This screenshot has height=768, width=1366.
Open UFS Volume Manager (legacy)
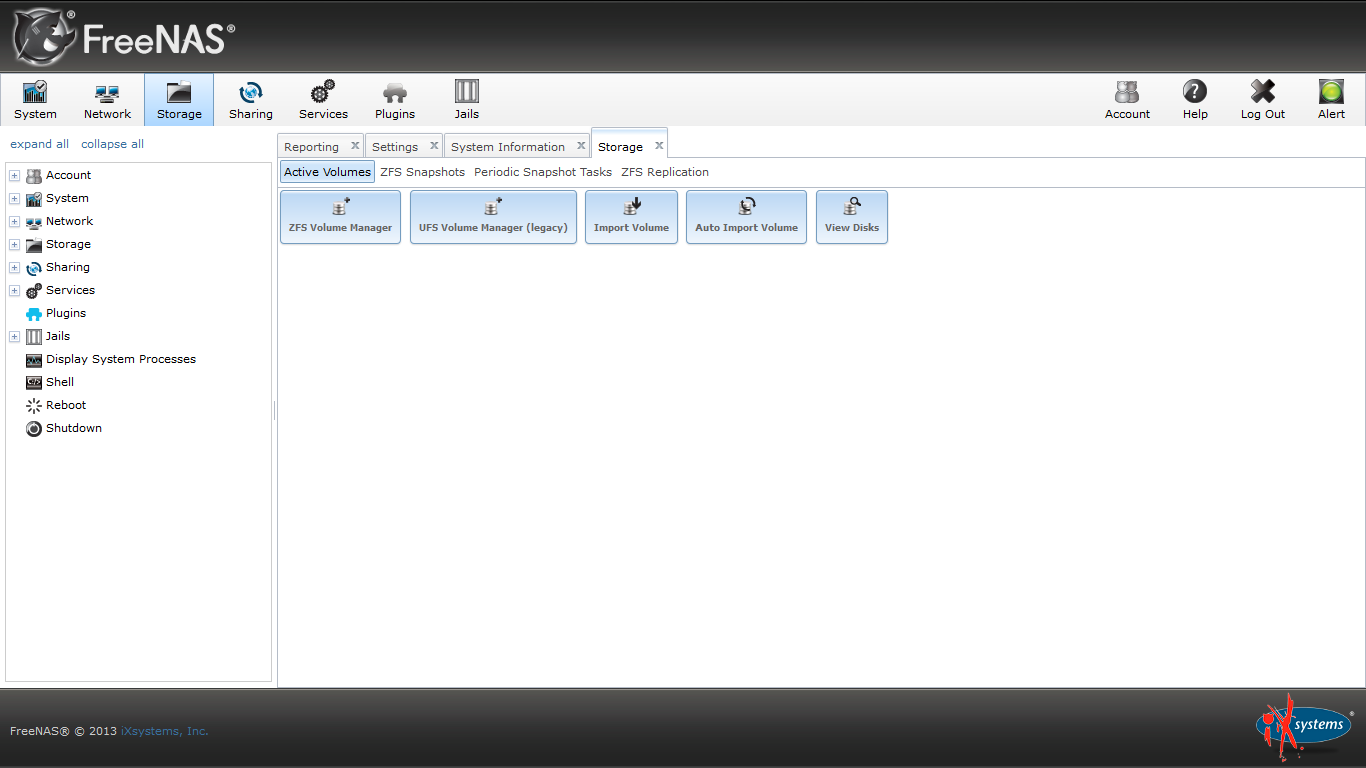pyautogui.click(x=493, y=217)
